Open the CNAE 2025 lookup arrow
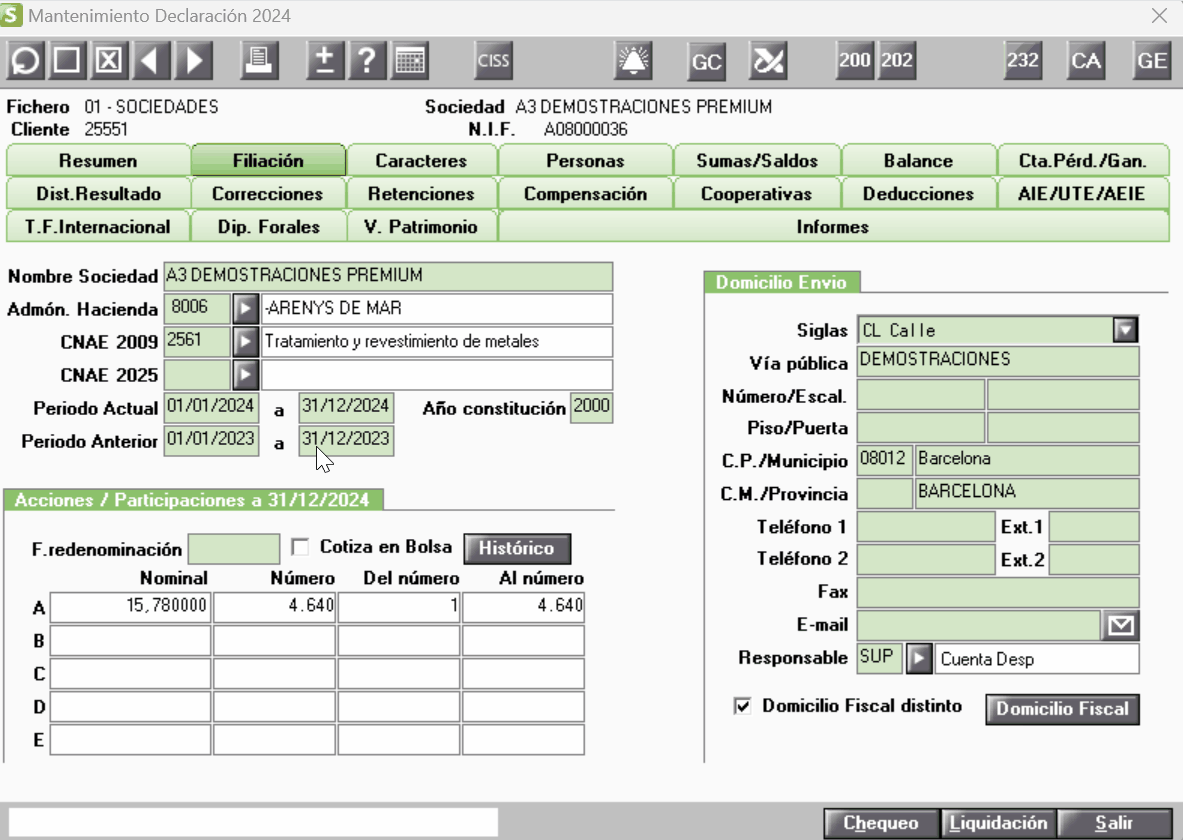 [x=246, y=375]
